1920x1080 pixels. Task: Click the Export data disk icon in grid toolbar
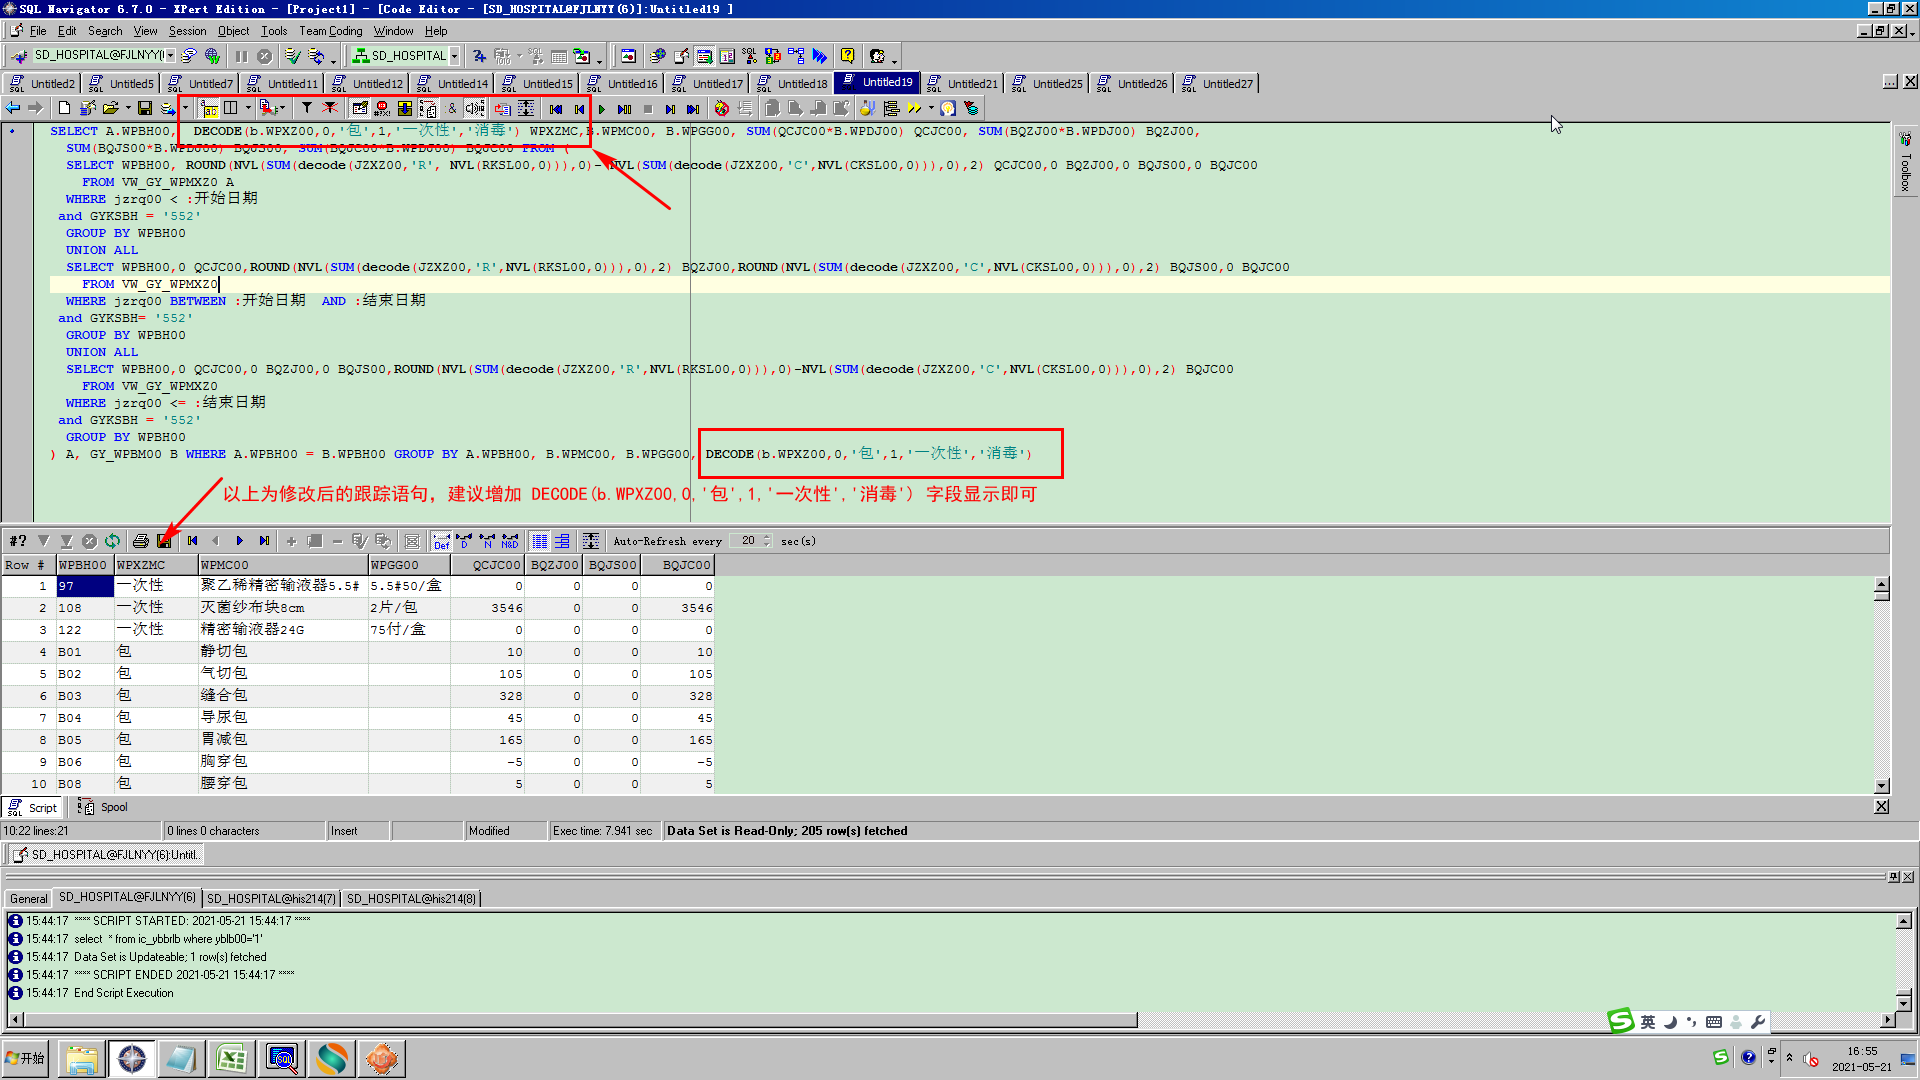tap(165, 541)
